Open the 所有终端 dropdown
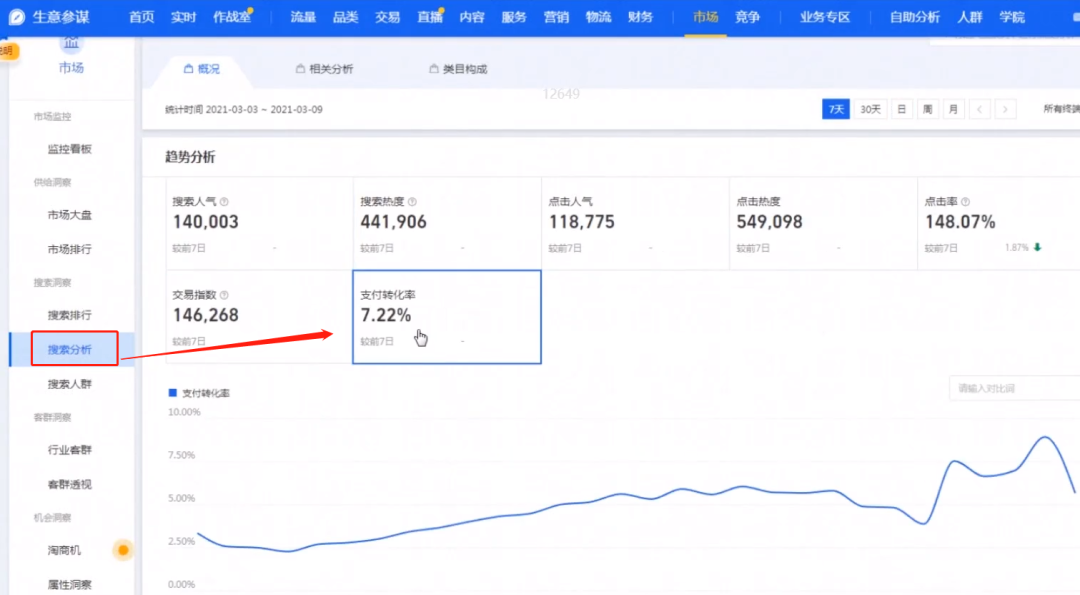1080x595 pixels. coord(1061,109)
